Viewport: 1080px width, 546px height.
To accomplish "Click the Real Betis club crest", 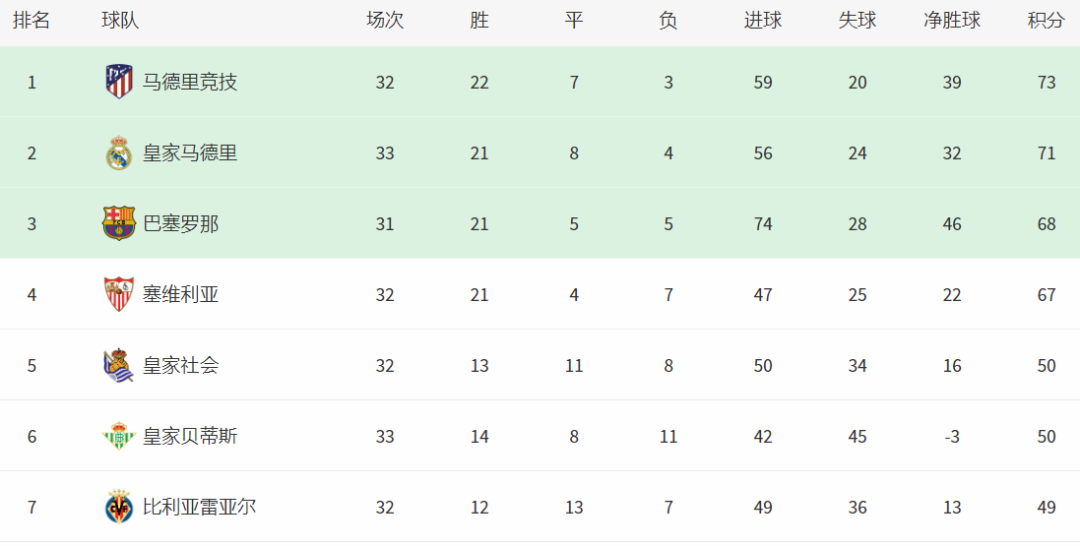I will [x=119, y=437].
